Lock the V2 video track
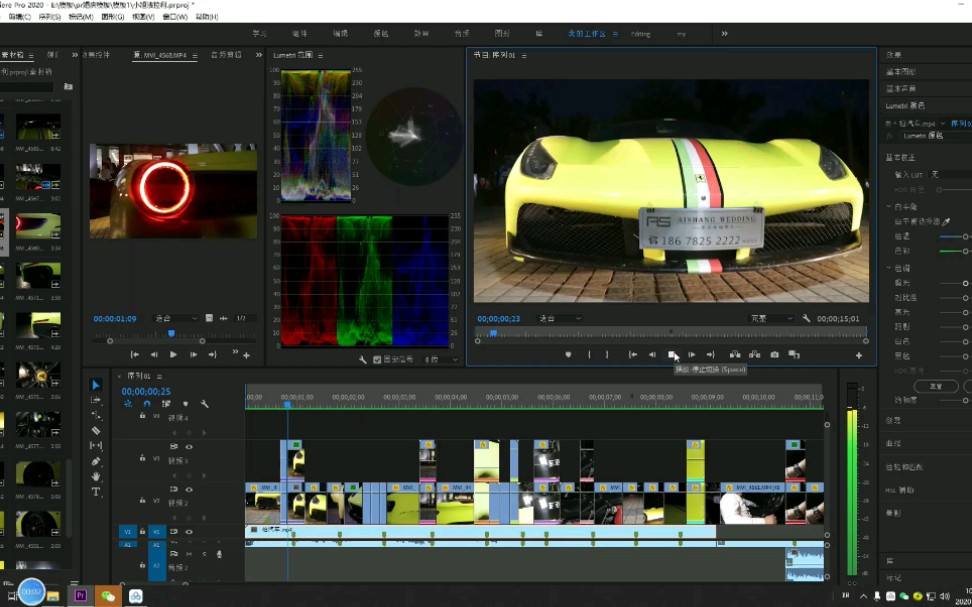This screenshot has height=607, width=972. 142,500
